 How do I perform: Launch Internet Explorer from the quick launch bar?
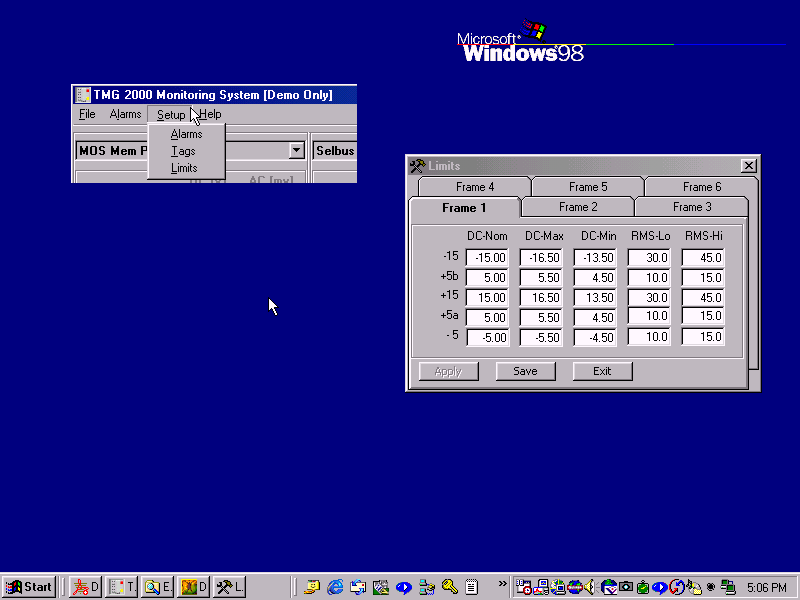(x=335, y=587)
